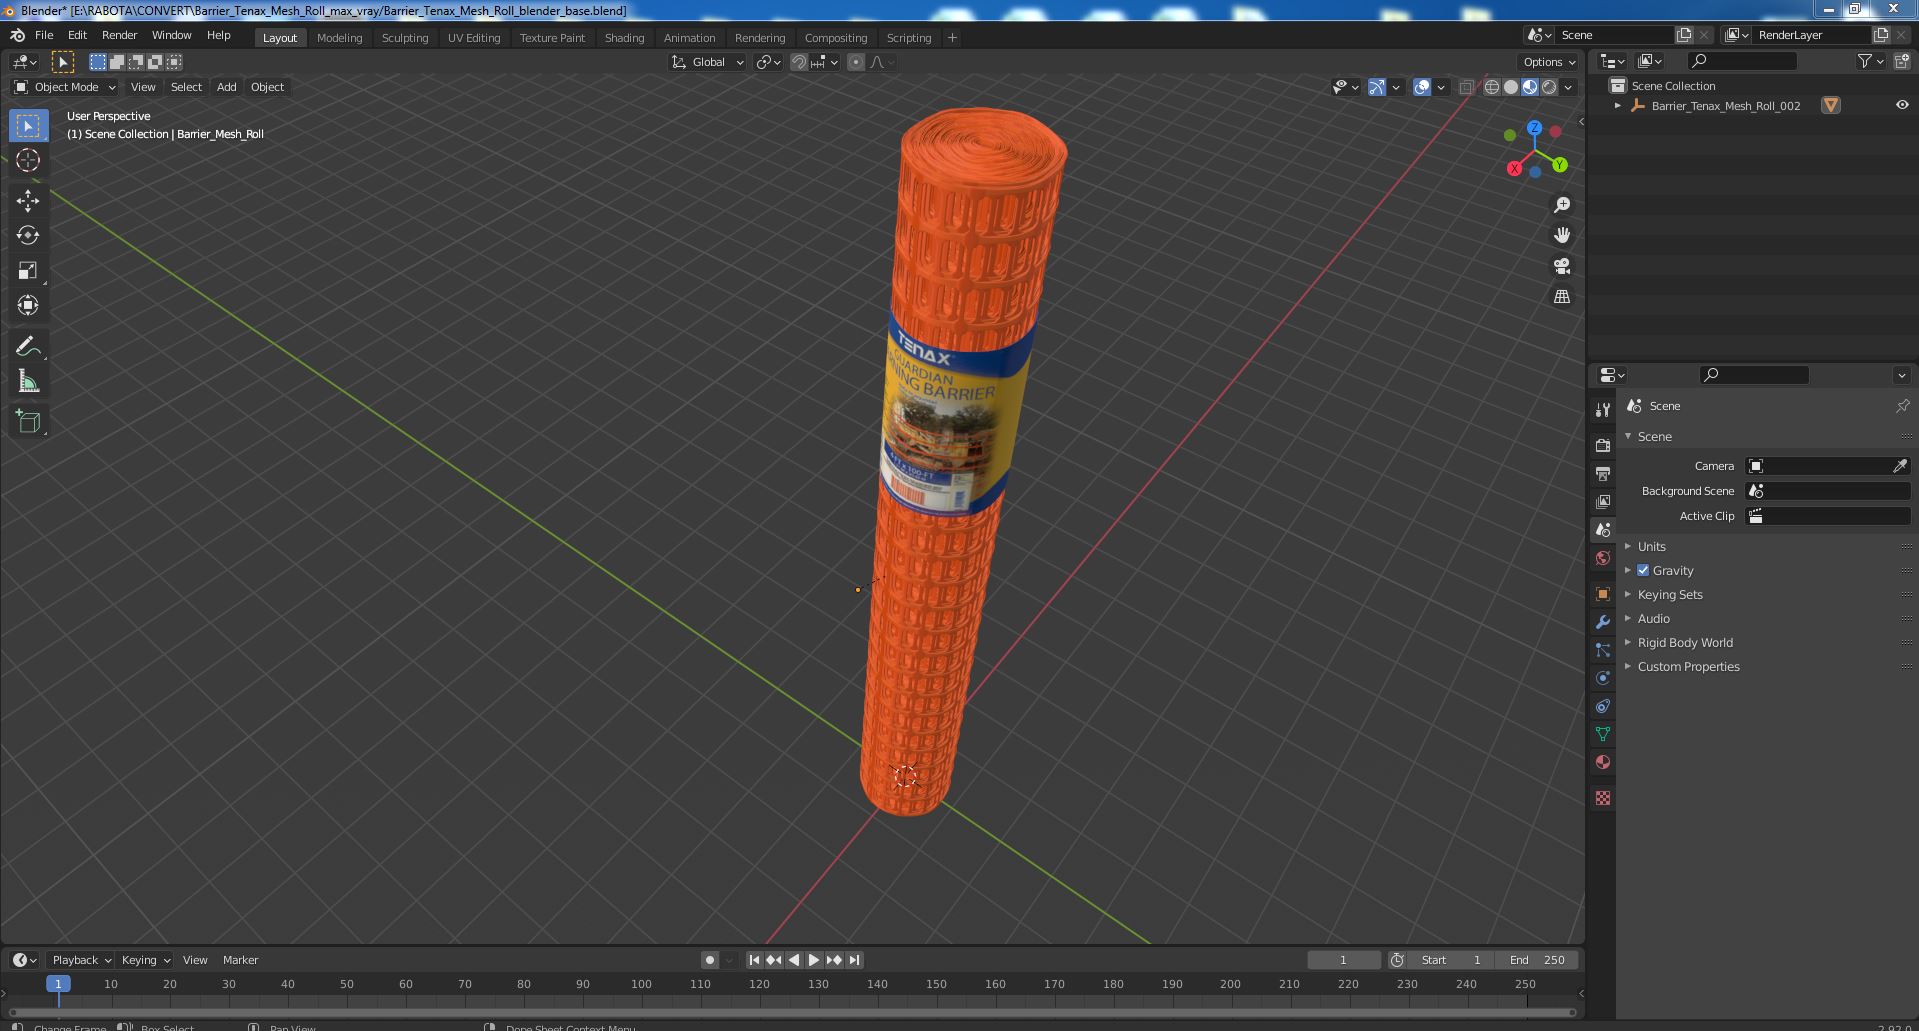Viewport: 1919px width, 1031px height.
Task: Open the Tool properties tab
Action: (x=1603, y=410)
